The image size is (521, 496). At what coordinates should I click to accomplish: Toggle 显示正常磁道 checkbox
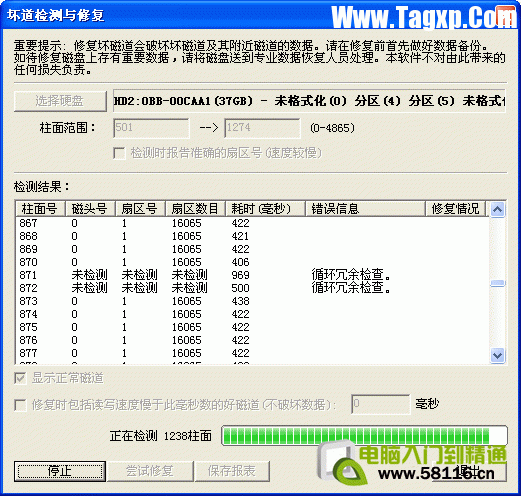20,378
